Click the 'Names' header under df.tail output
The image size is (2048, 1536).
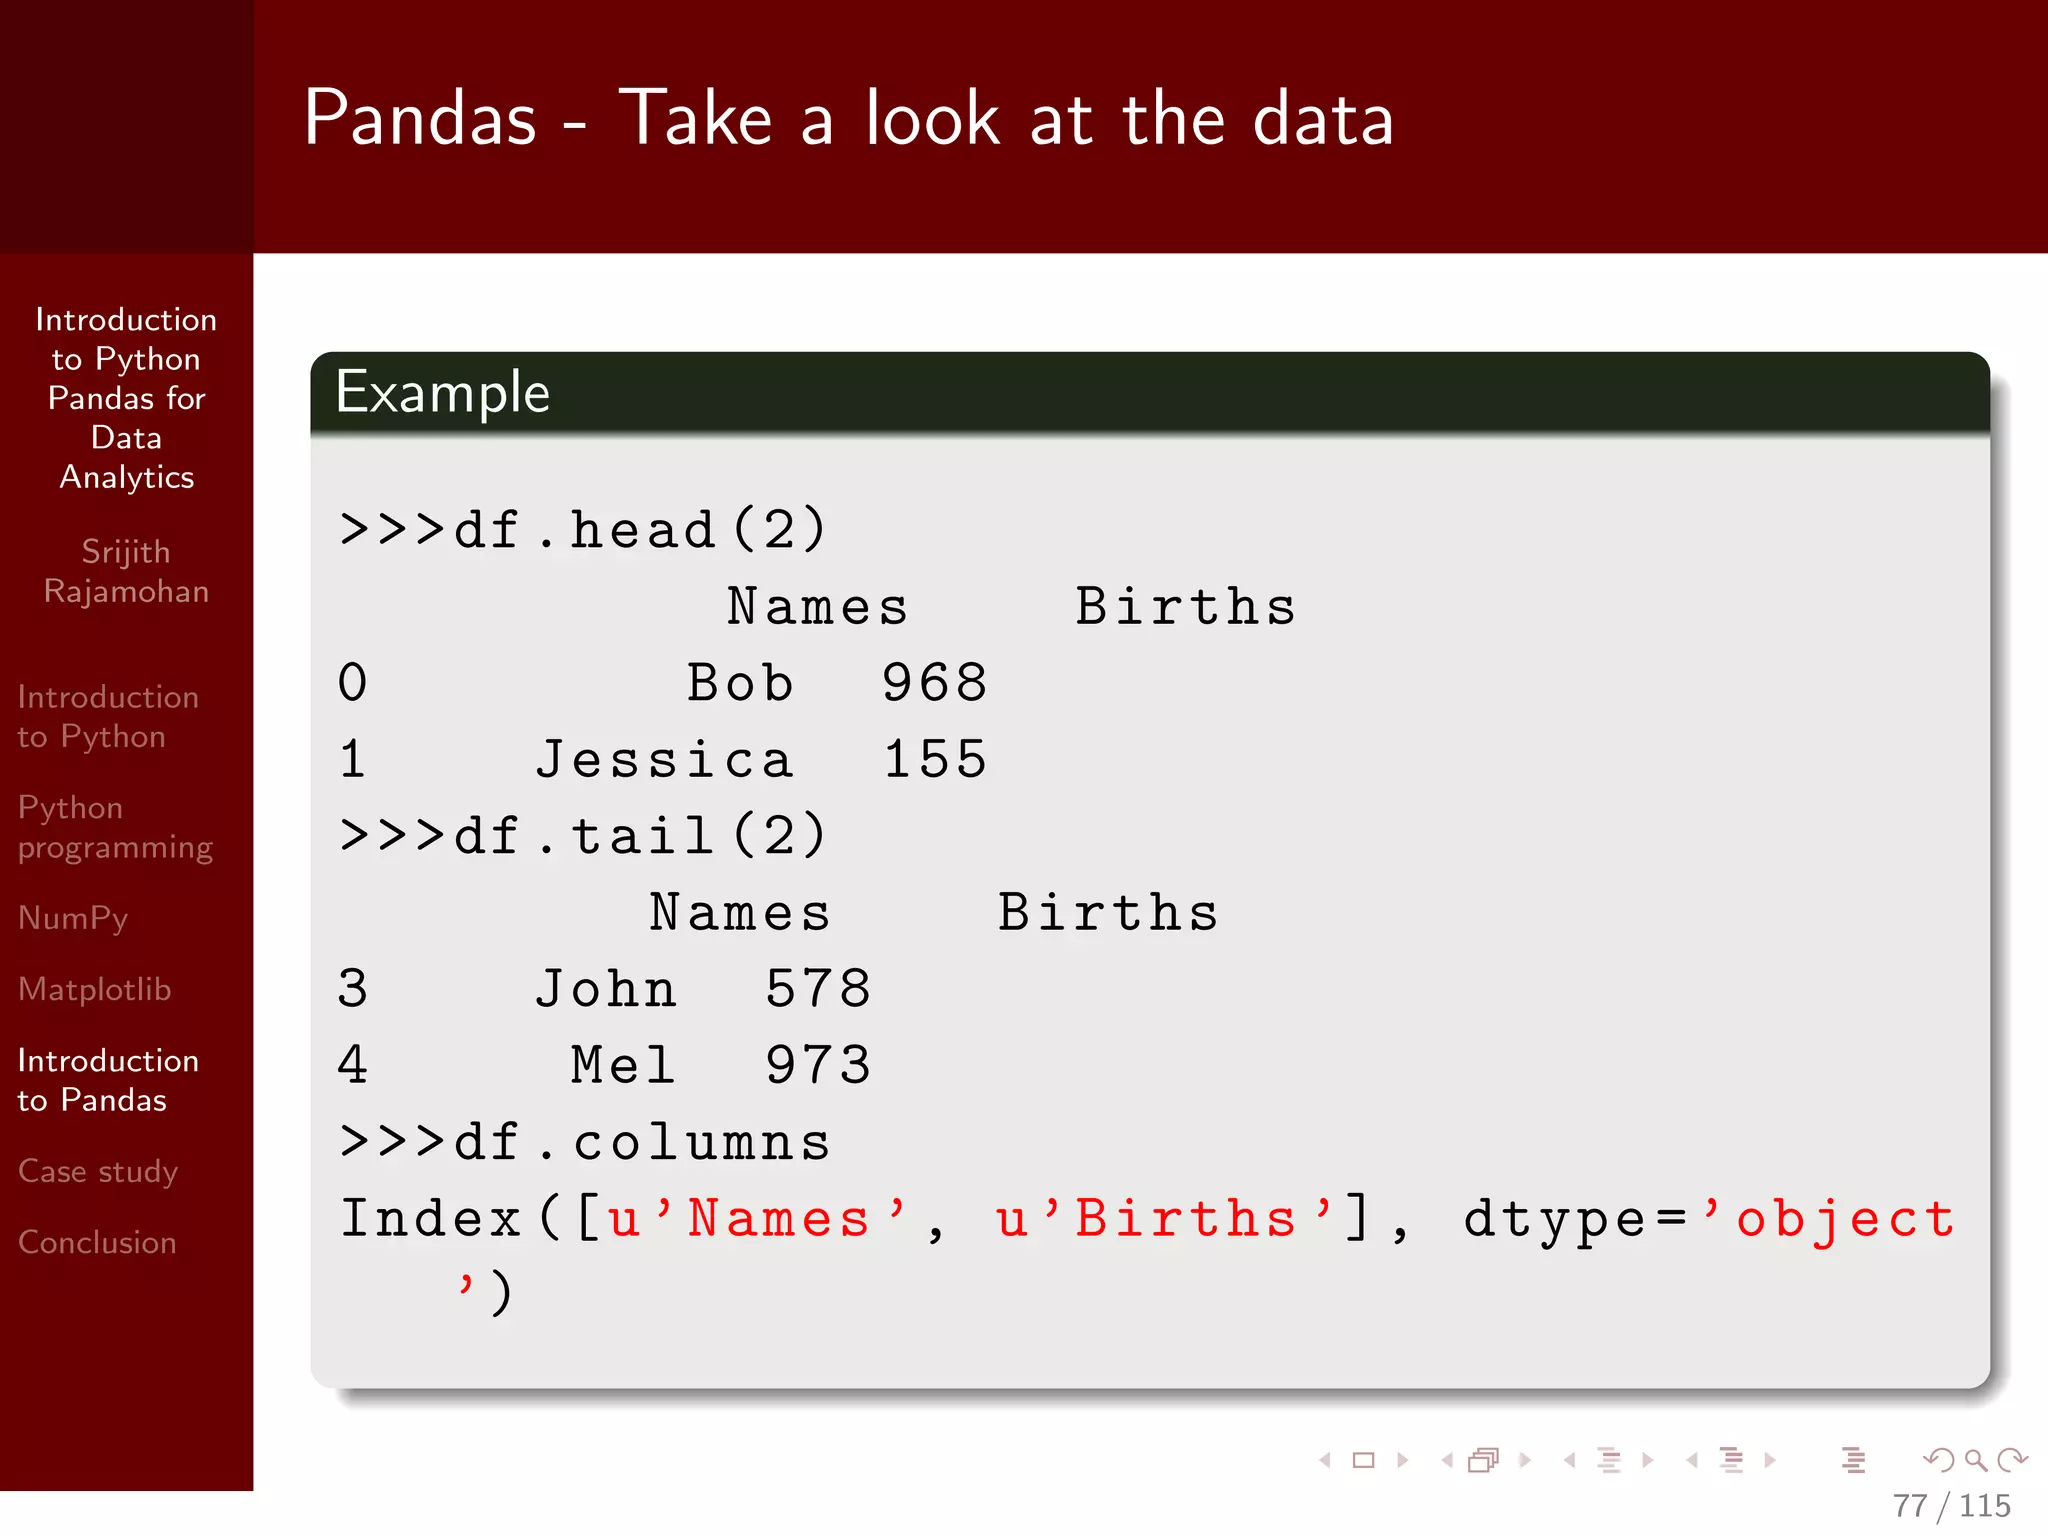(x=740, y=913)
